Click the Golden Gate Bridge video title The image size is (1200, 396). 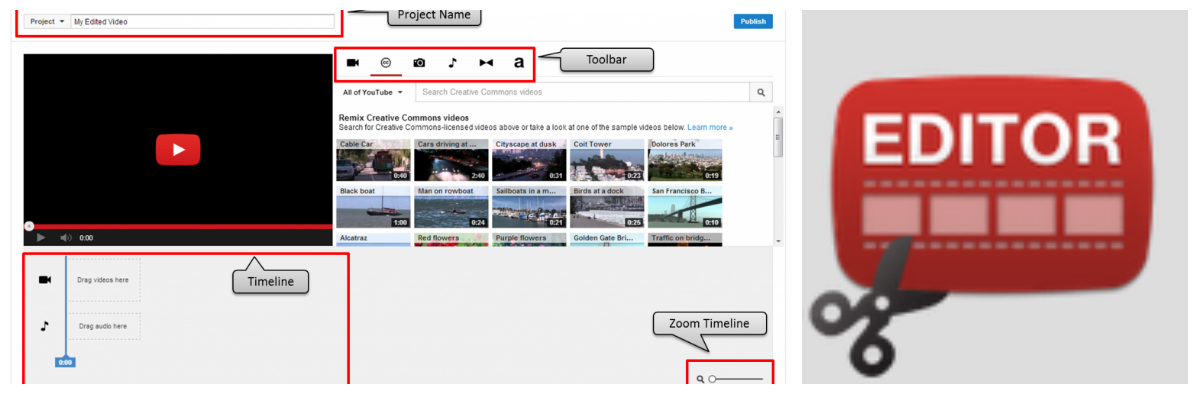click(x=604, y=238)
